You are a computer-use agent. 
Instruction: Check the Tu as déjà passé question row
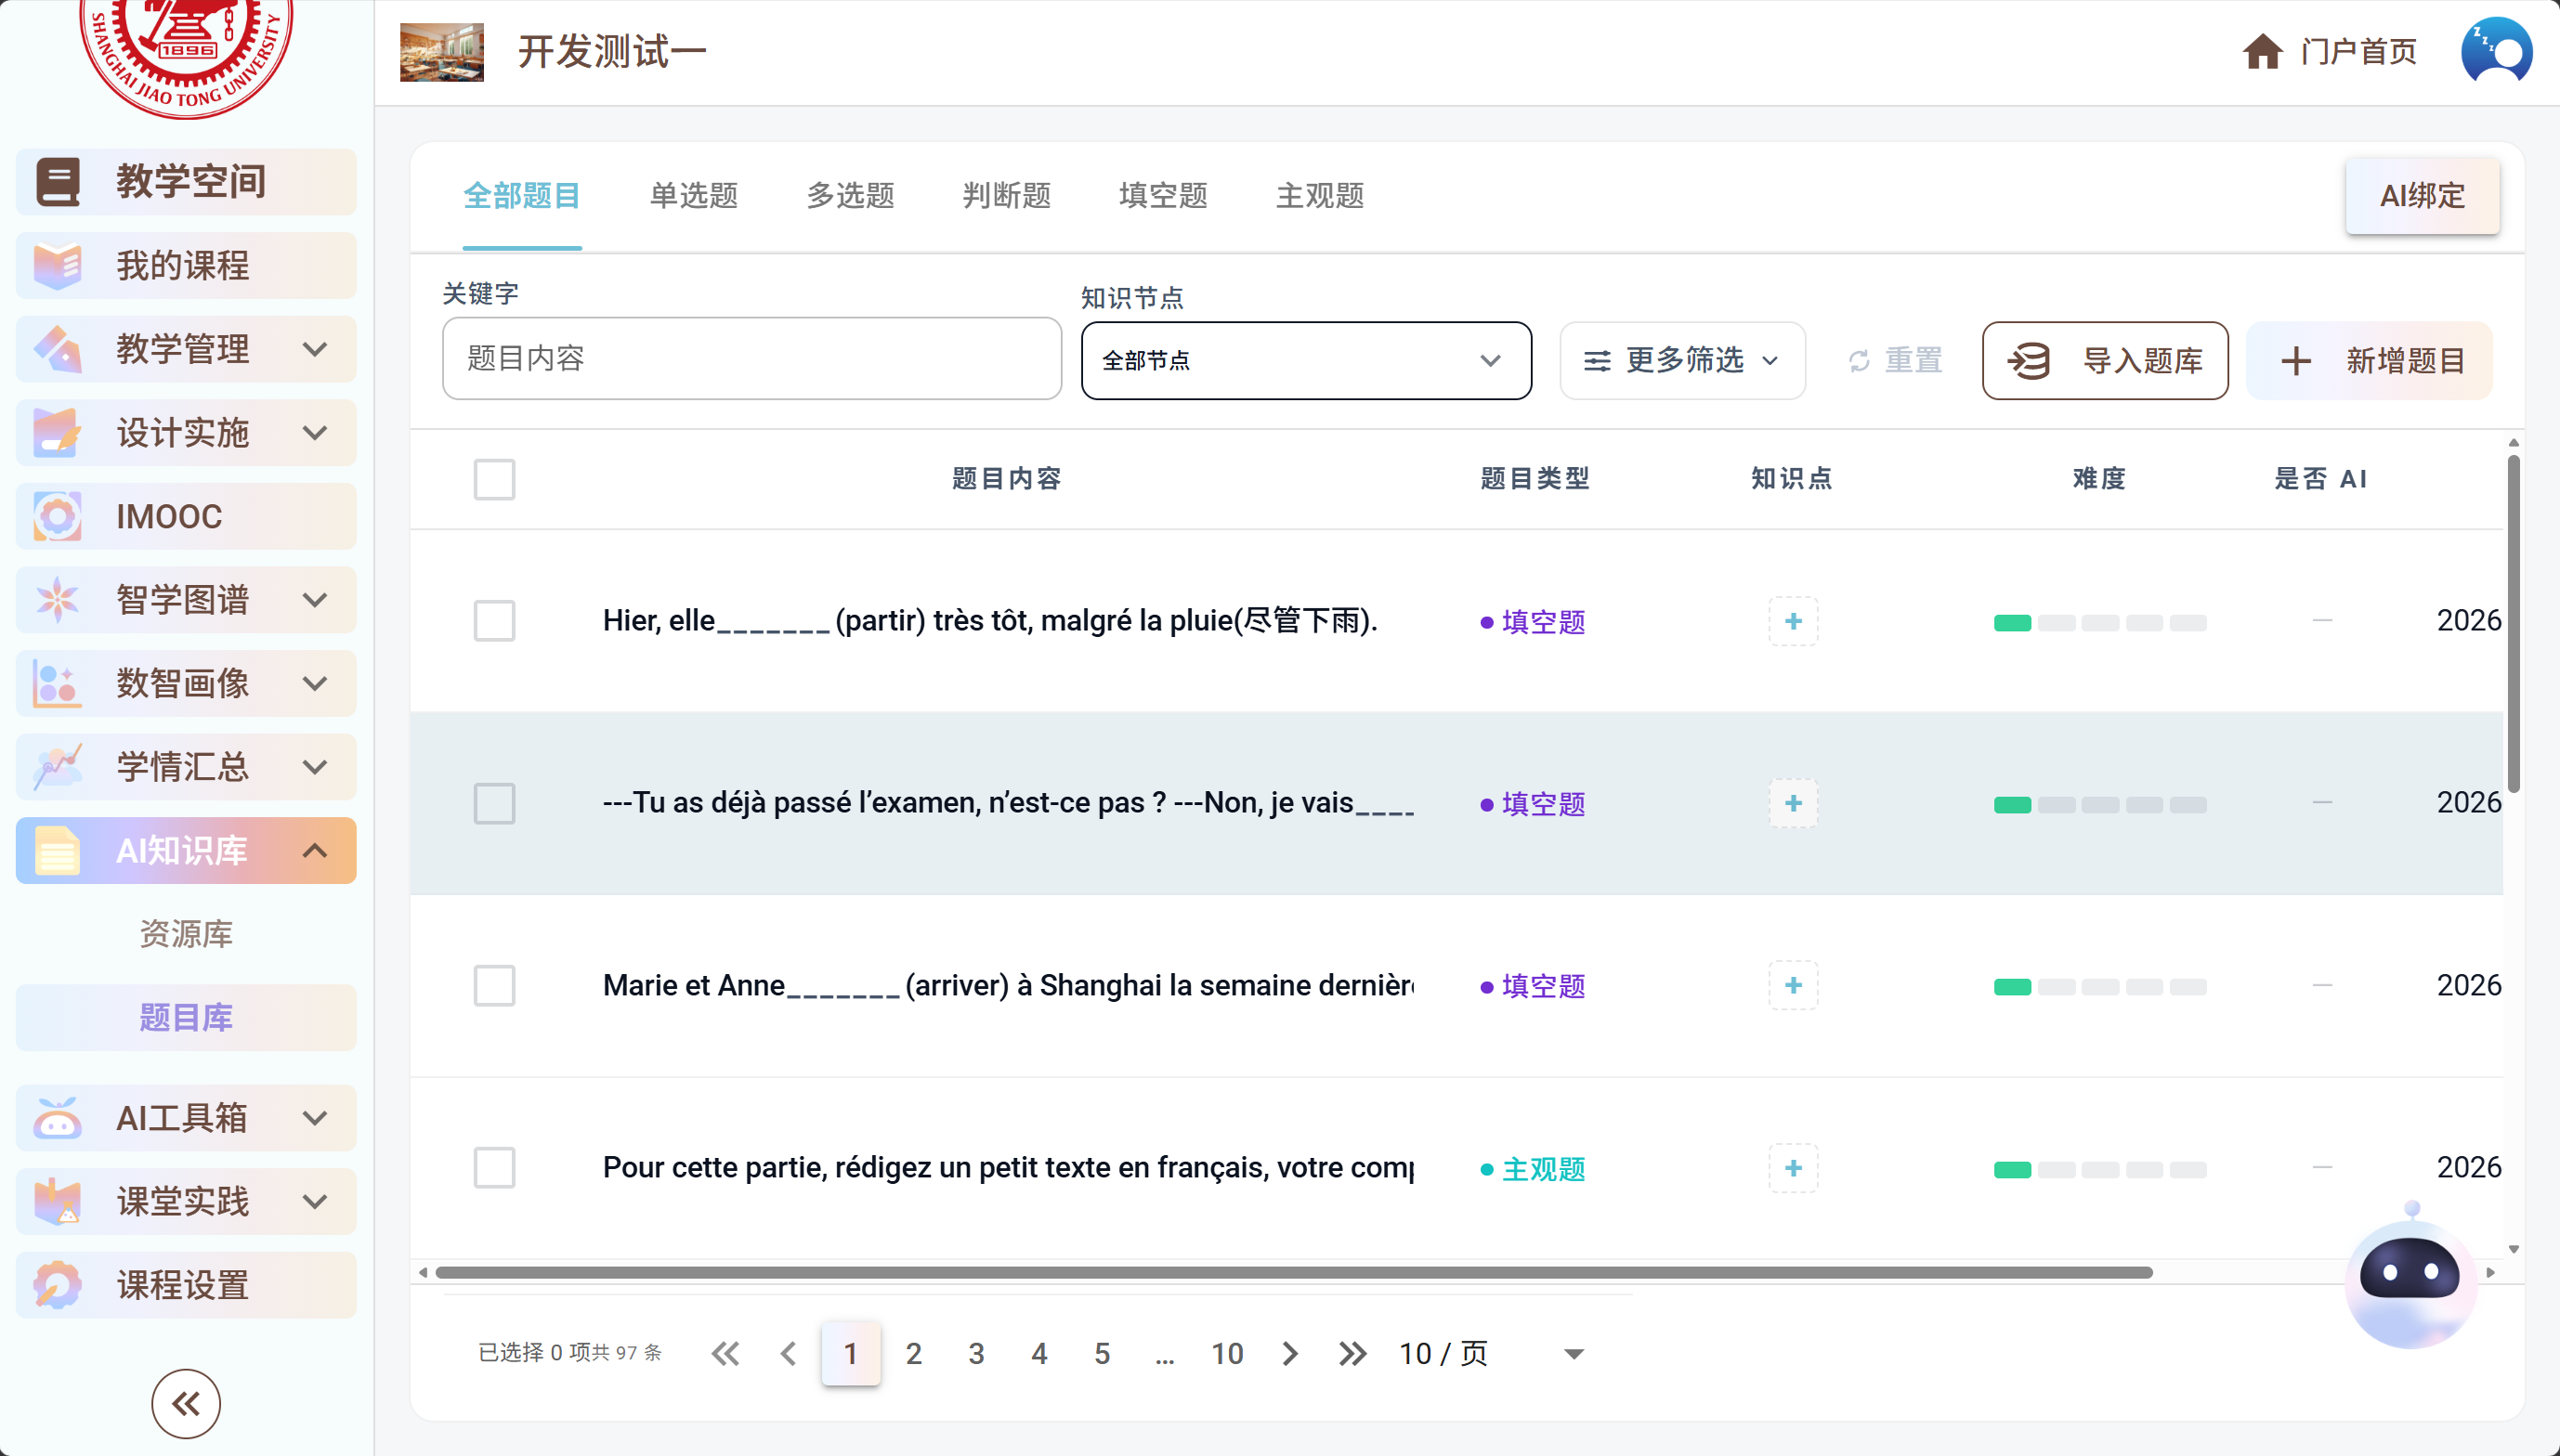[494, 803]
